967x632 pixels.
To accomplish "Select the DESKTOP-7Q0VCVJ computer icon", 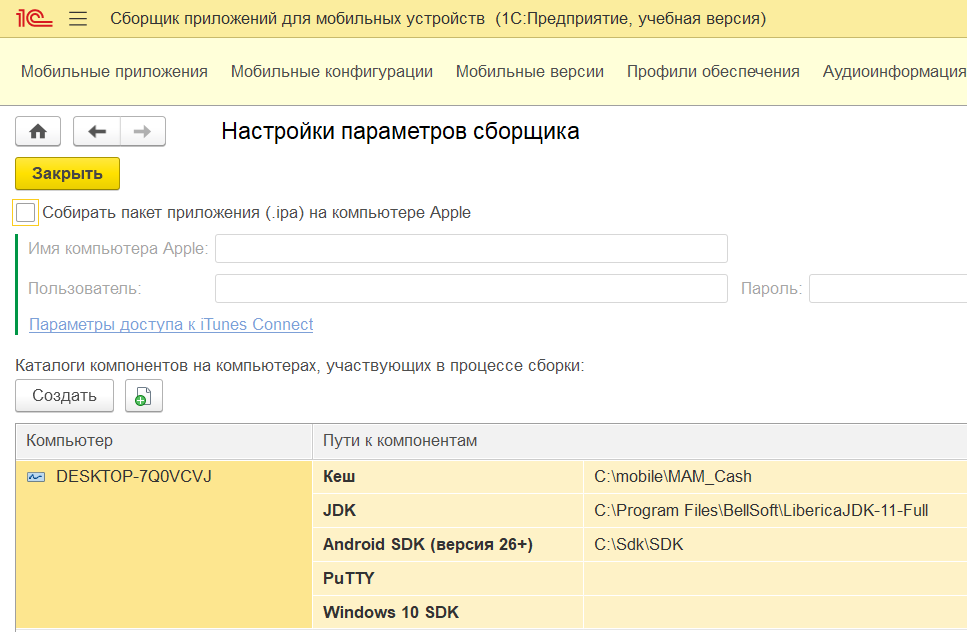I will 36,477.
